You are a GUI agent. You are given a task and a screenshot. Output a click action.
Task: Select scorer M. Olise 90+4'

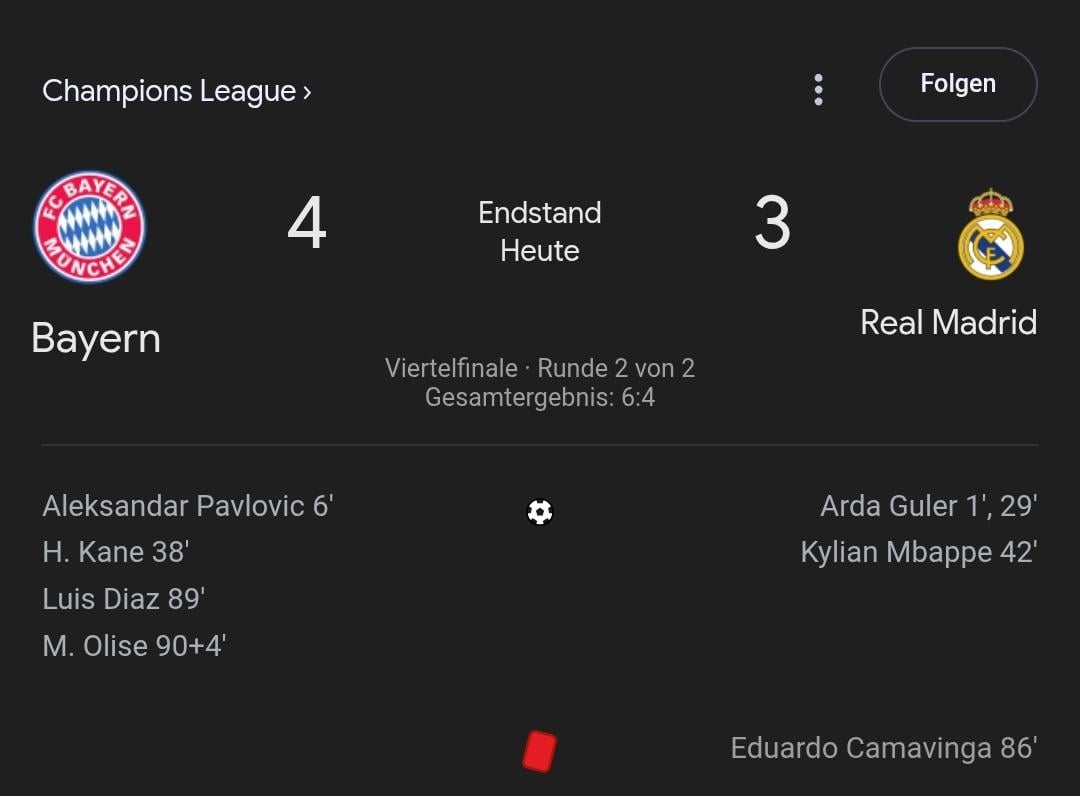click(x=134, y=645)
